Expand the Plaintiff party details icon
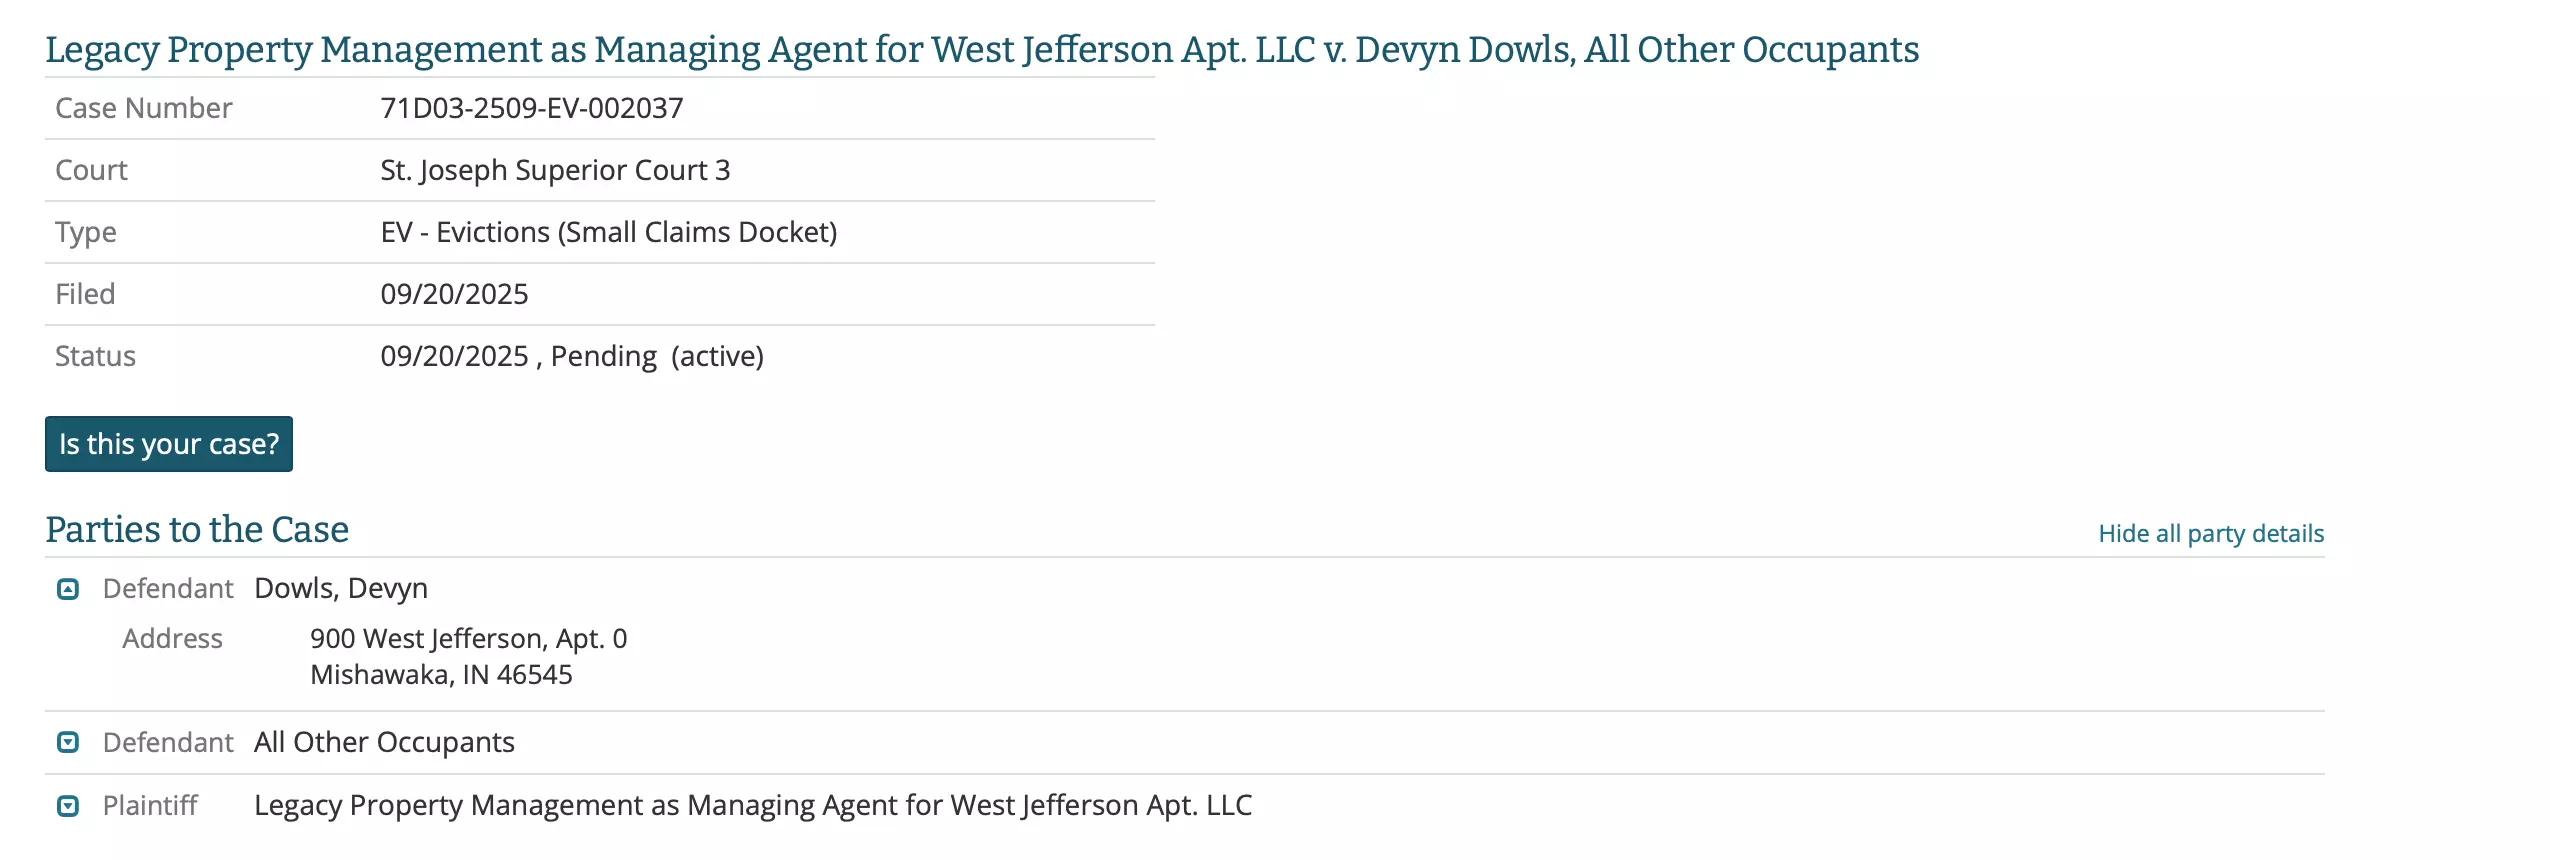Image resolution: width=2550 pixels, height=860 pixels. (68, 805)
